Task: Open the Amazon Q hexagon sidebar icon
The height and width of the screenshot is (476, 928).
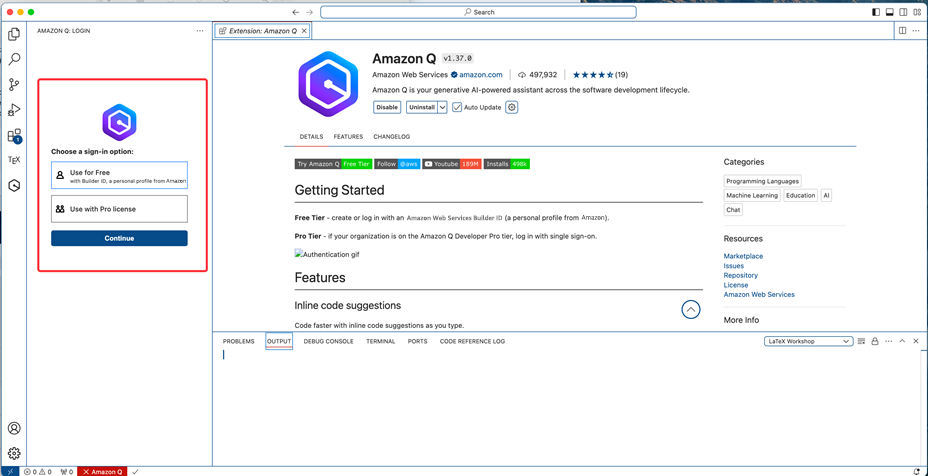Action: [14, 186]
